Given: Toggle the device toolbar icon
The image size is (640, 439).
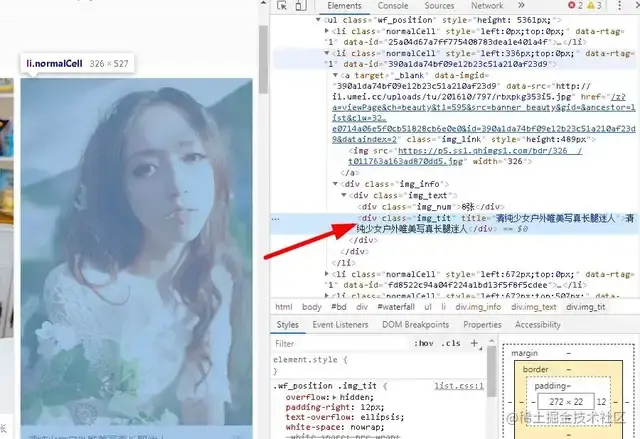Looking at the screenshot, I should (301, 5).
